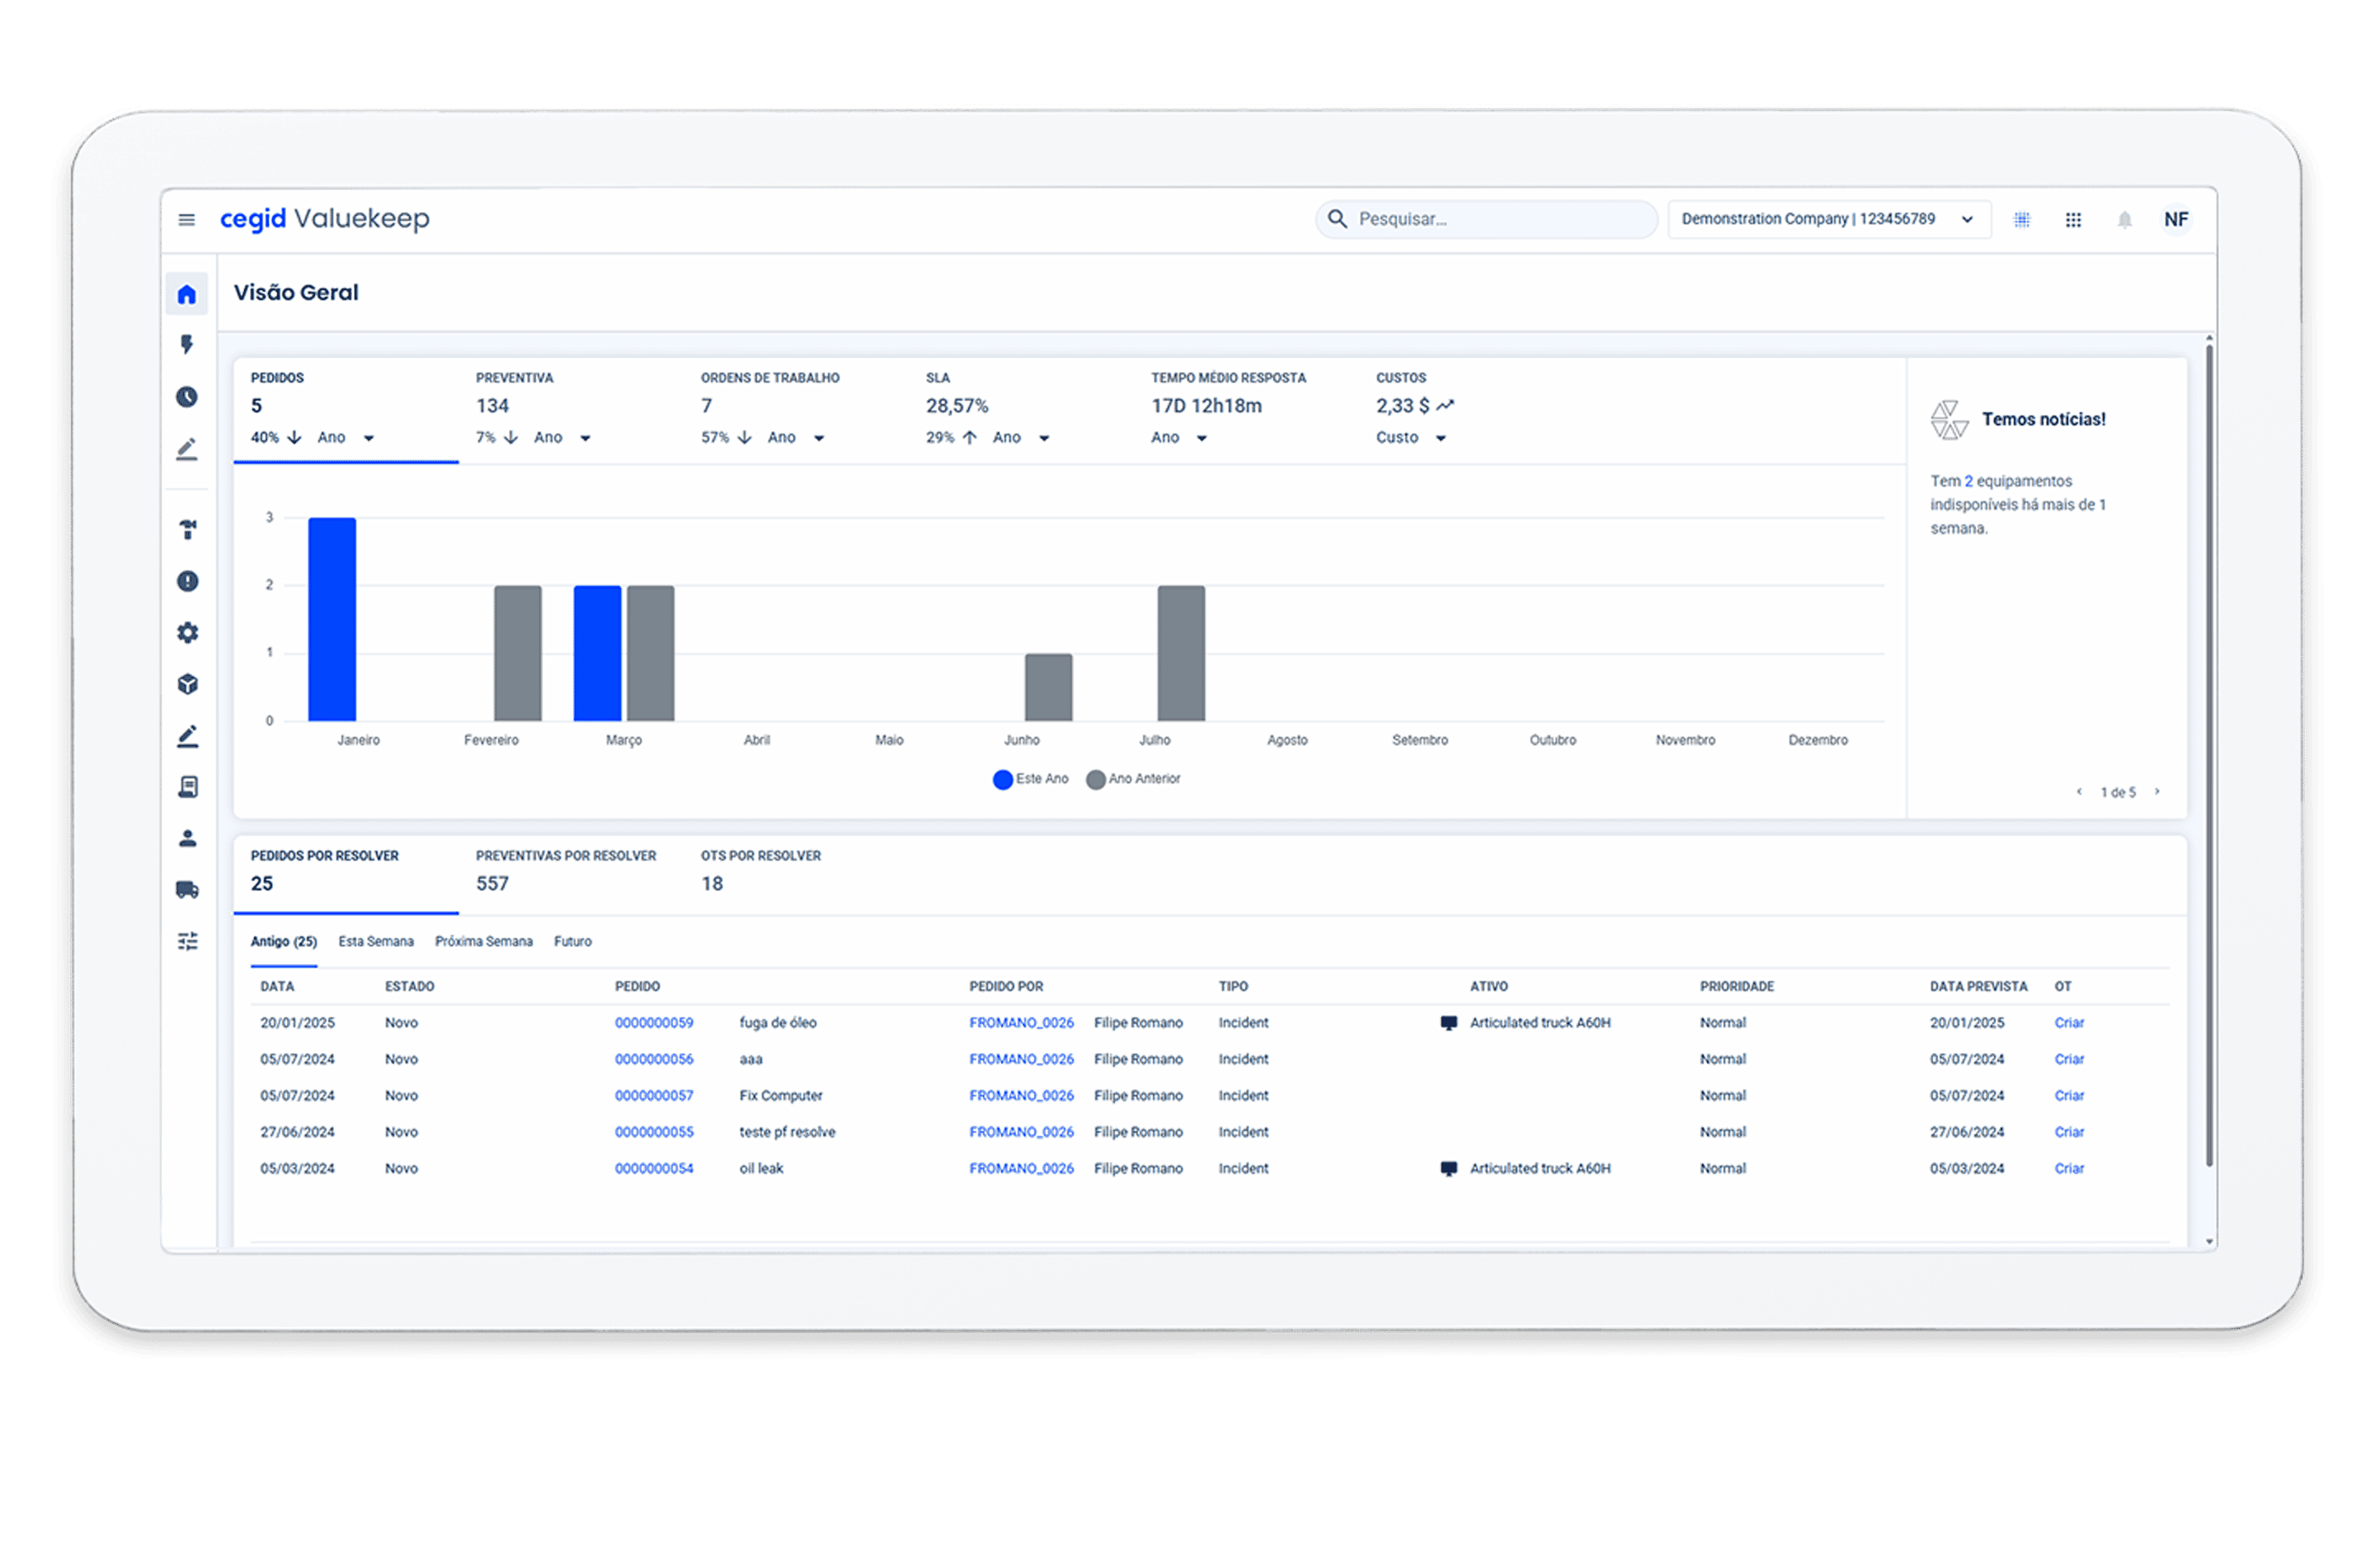The width and height of the screenshot is (2375, 1568).
Task: Click the clock icon in sidebar
Action: point(187,397)
